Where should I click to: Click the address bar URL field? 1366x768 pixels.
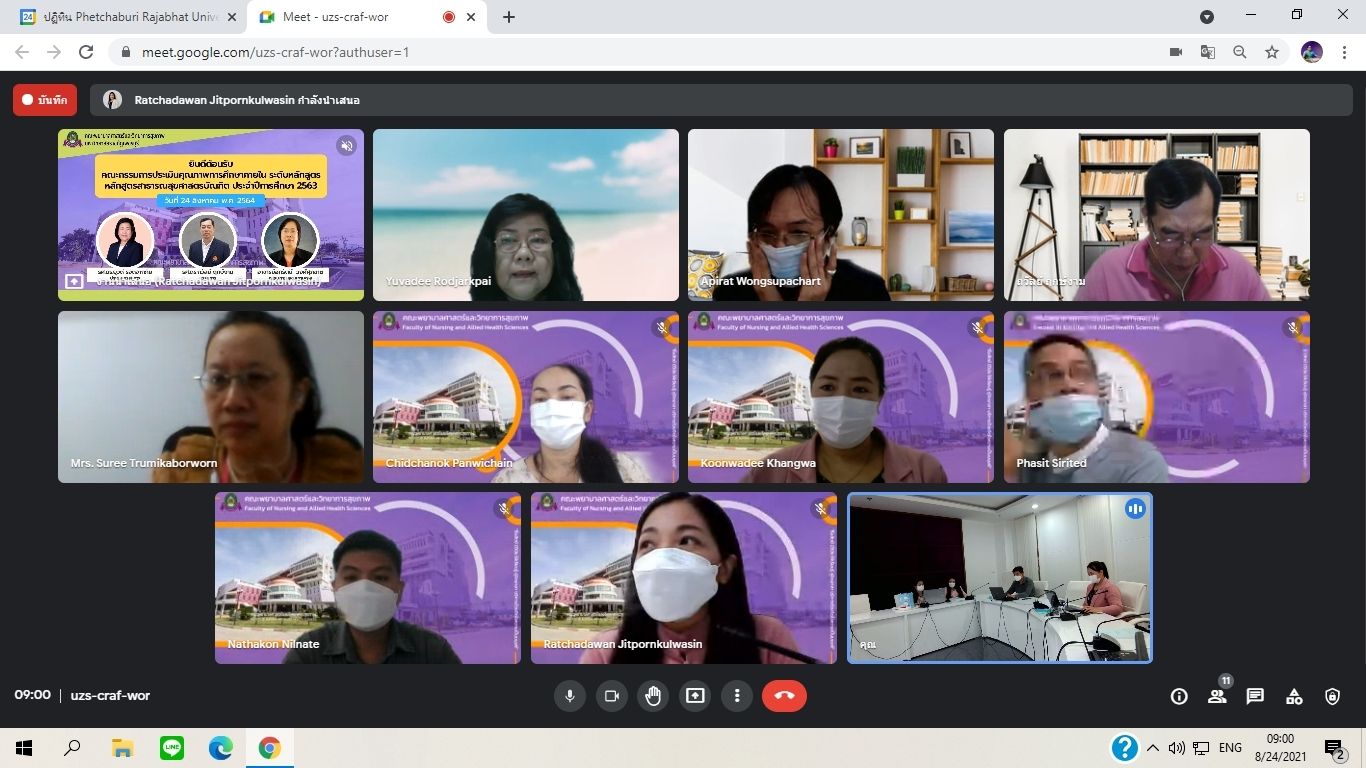[x=600, y=52]
